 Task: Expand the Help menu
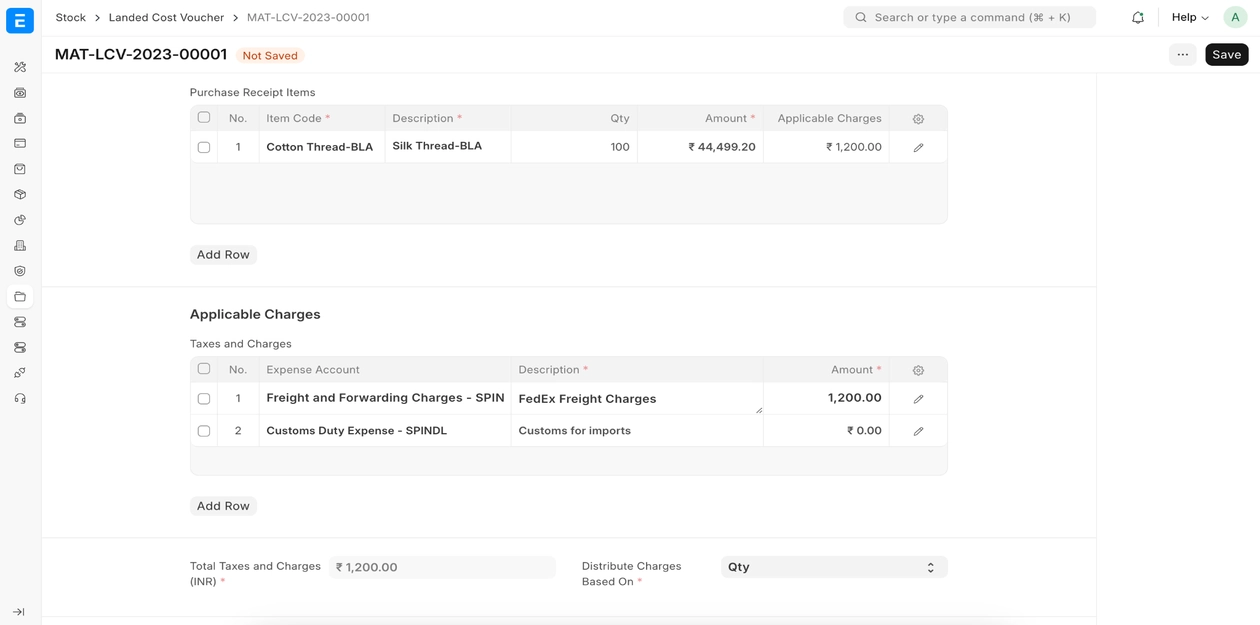tap(1189, 18)
